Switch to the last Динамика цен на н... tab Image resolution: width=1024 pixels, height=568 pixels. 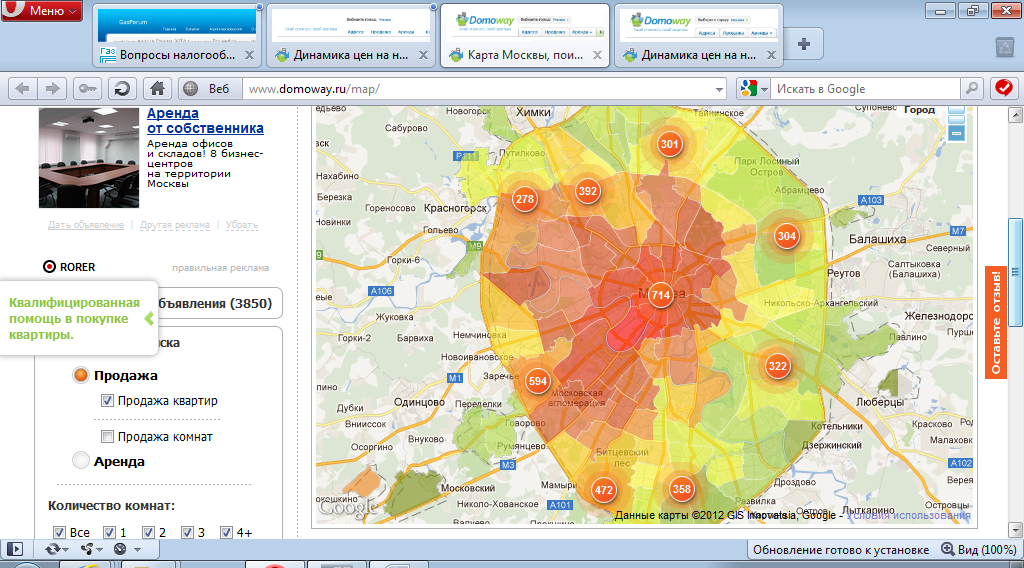click(x=699, y=35)
